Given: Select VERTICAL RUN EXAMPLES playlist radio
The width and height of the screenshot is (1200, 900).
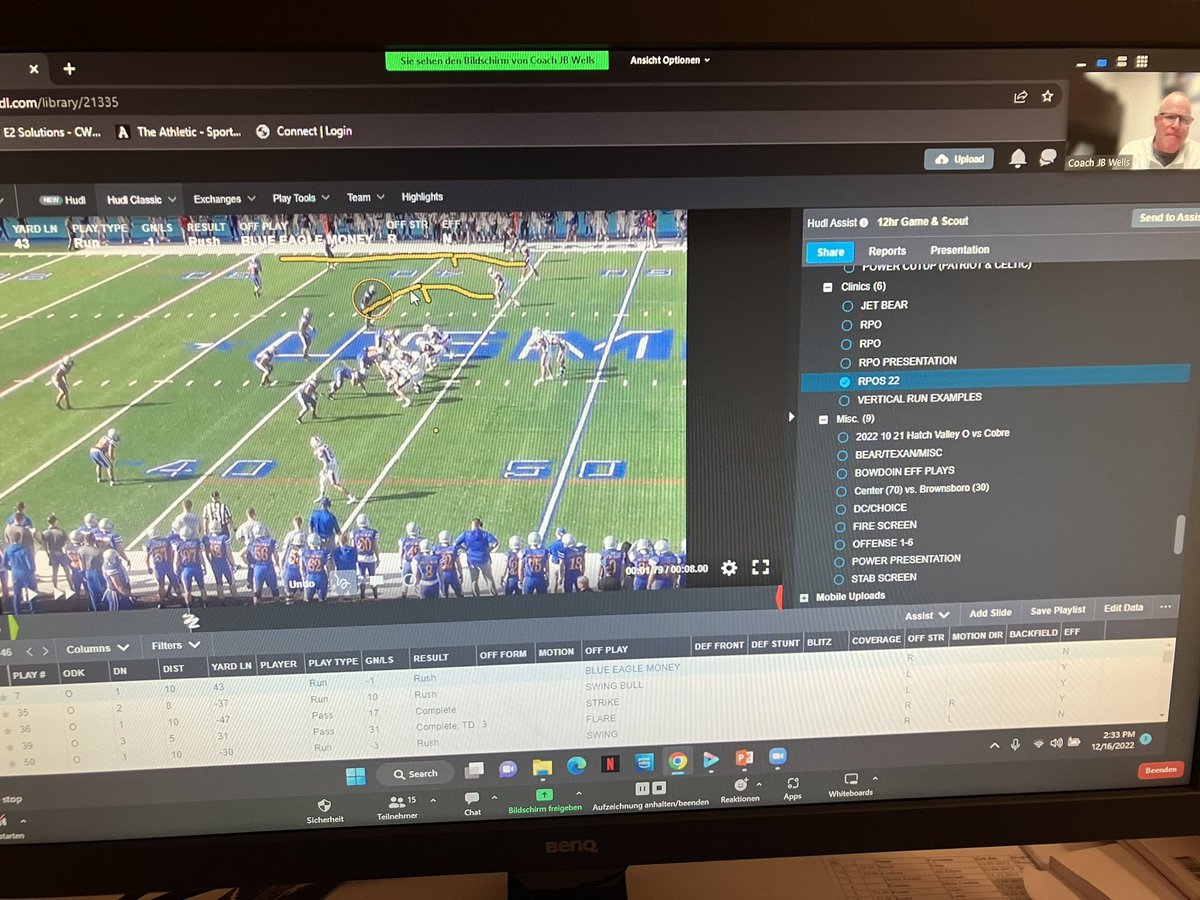Looking at the screenshot, I should [x=846, y=399].
